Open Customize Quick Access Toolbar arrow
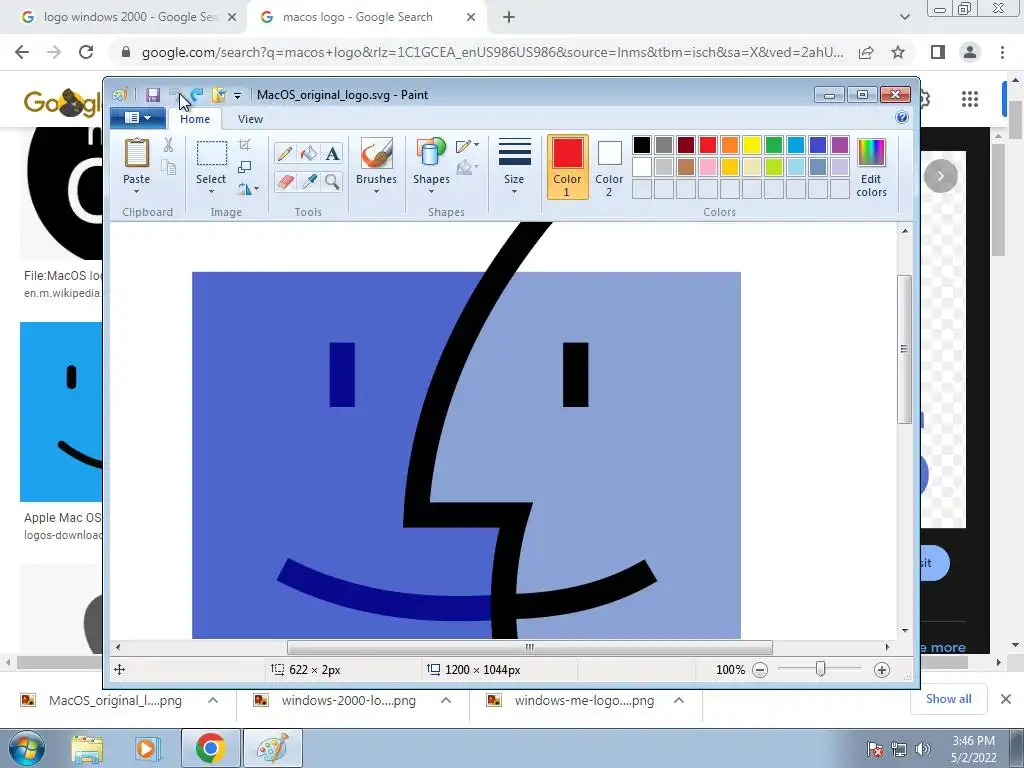This screenshot has width=1024, height=768. tap(238, 95)
